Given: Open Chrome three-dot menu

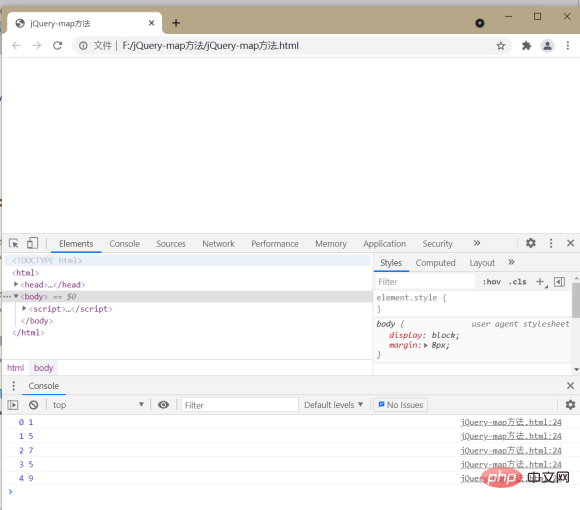Looking at the screenshot, I should point(568,45).
